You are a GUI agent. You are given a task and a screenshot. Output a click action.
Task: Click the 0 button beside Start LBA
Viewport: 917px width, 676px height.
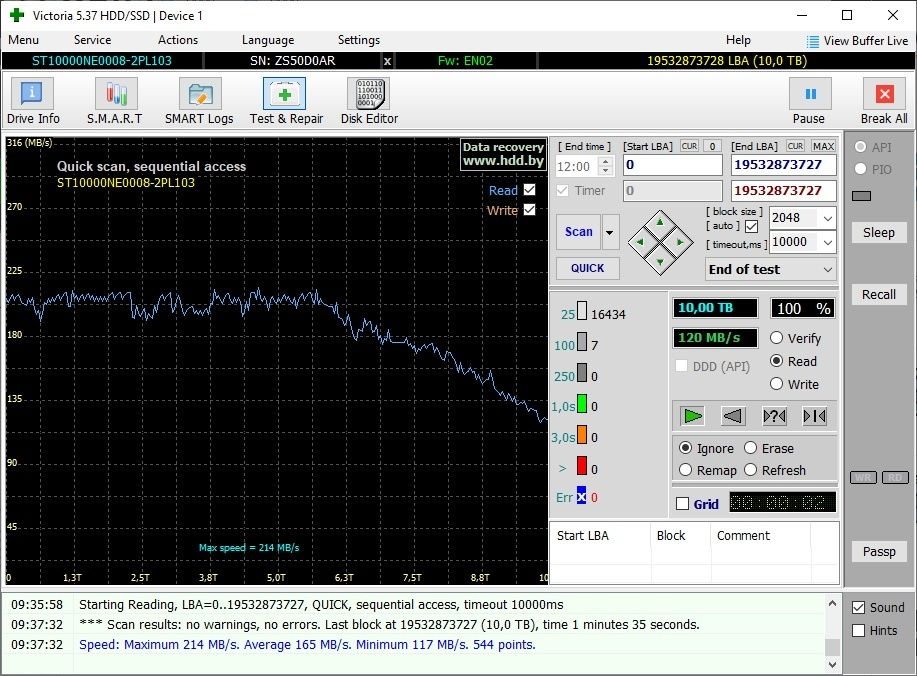point(712,146)
